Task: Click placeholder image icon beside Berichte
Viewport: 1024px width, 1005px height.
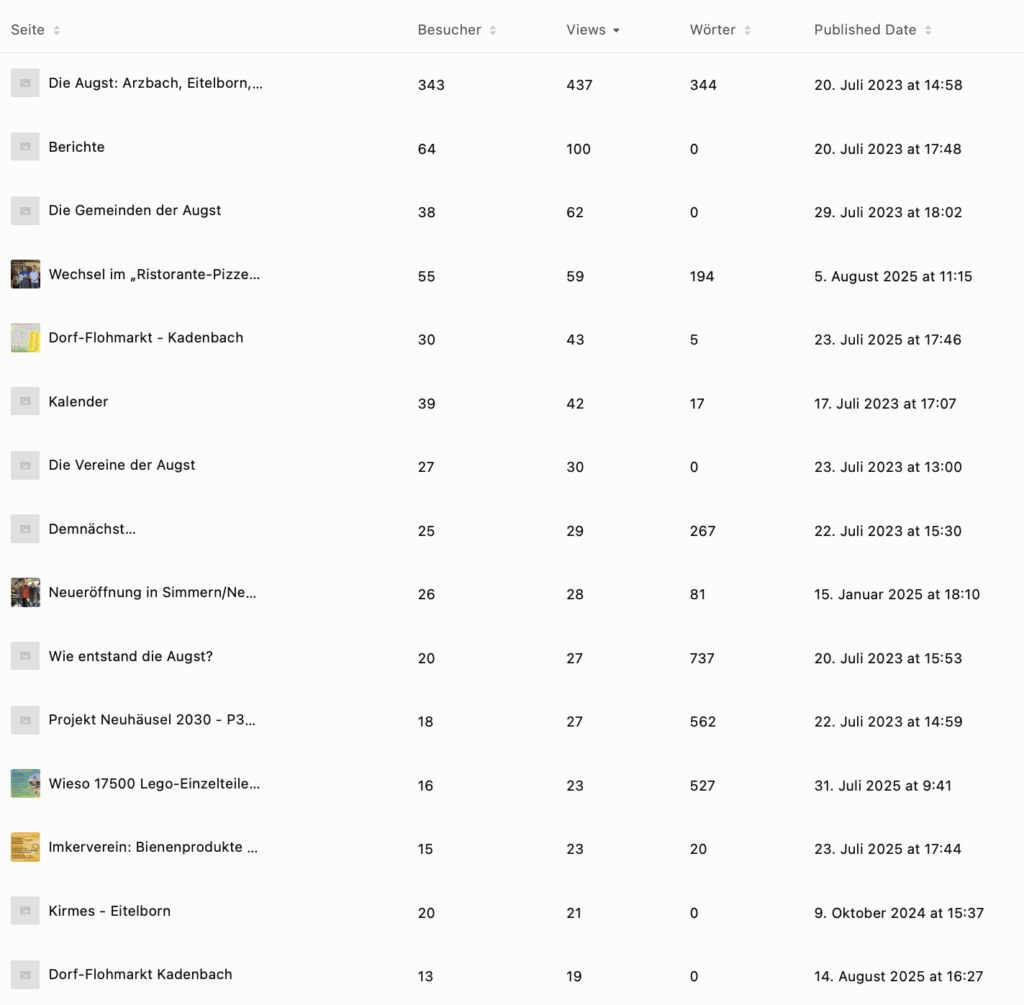Action: coord(25,147)
